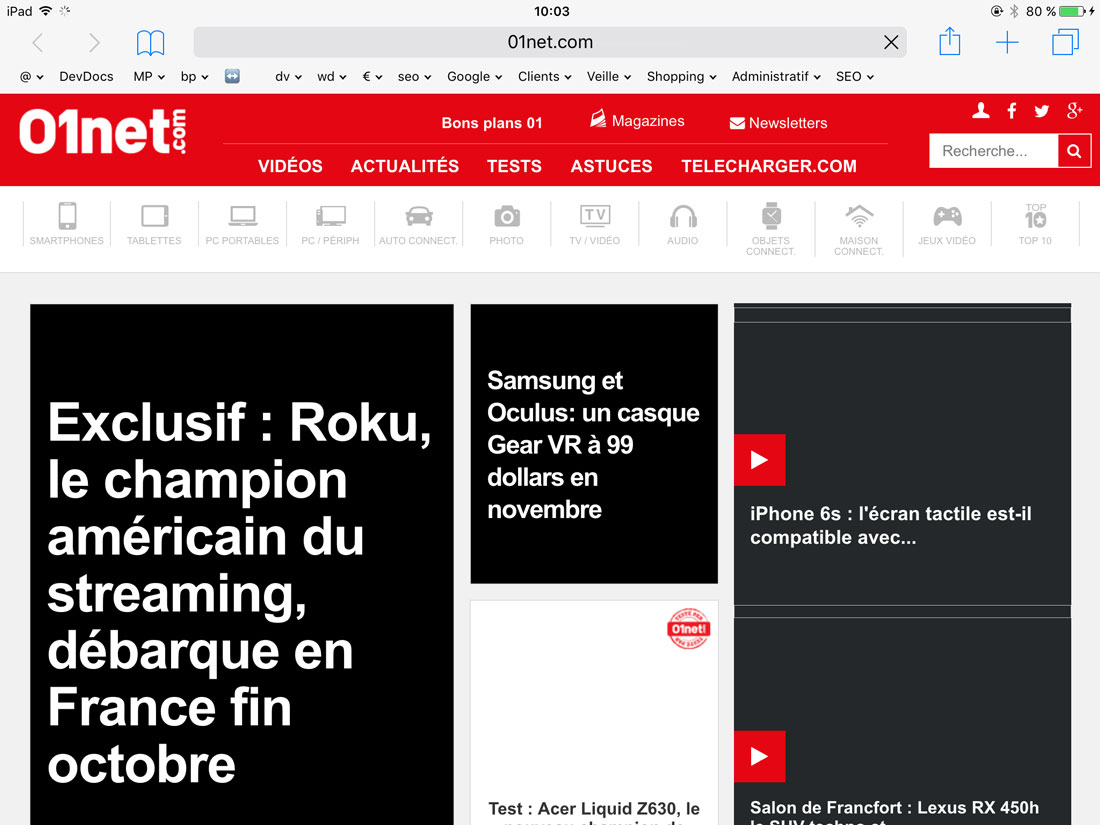Open the @ bookmarks folder dropdown
Image resolution: width=1100 pixels, height=825 pixels.
click(32, 76)
